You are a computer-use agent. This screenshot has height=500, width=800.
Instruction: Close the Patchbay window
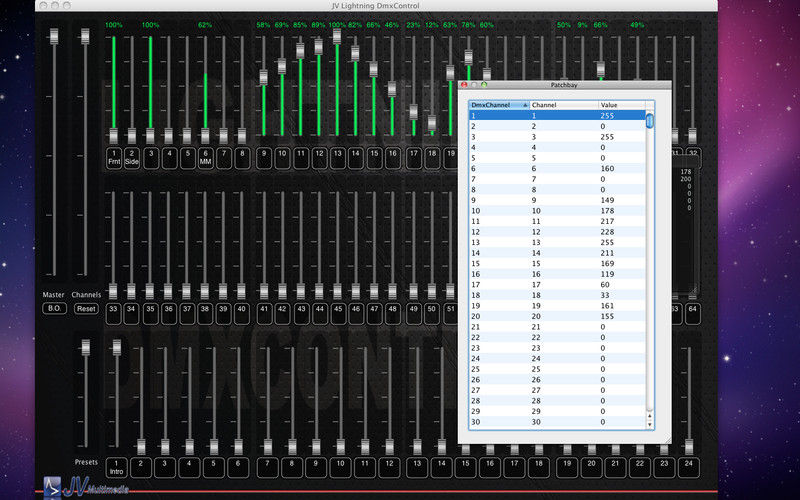click(x=464, y=85)
